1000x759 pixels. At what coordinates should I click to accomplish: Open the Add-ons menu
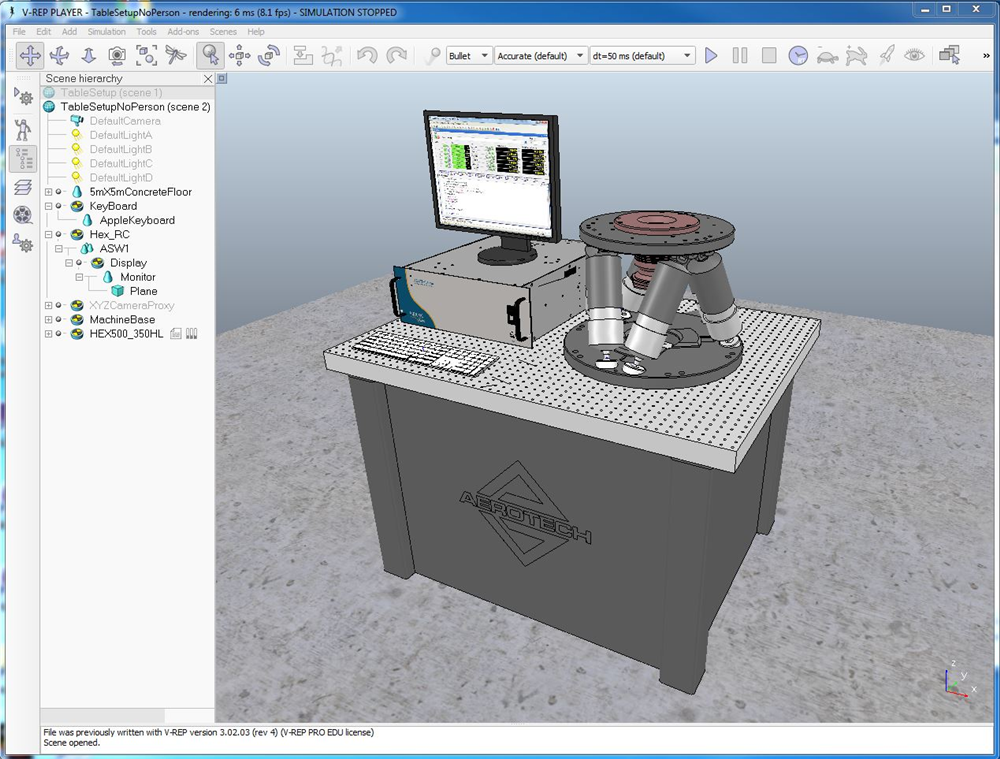(x=183, y=31)
